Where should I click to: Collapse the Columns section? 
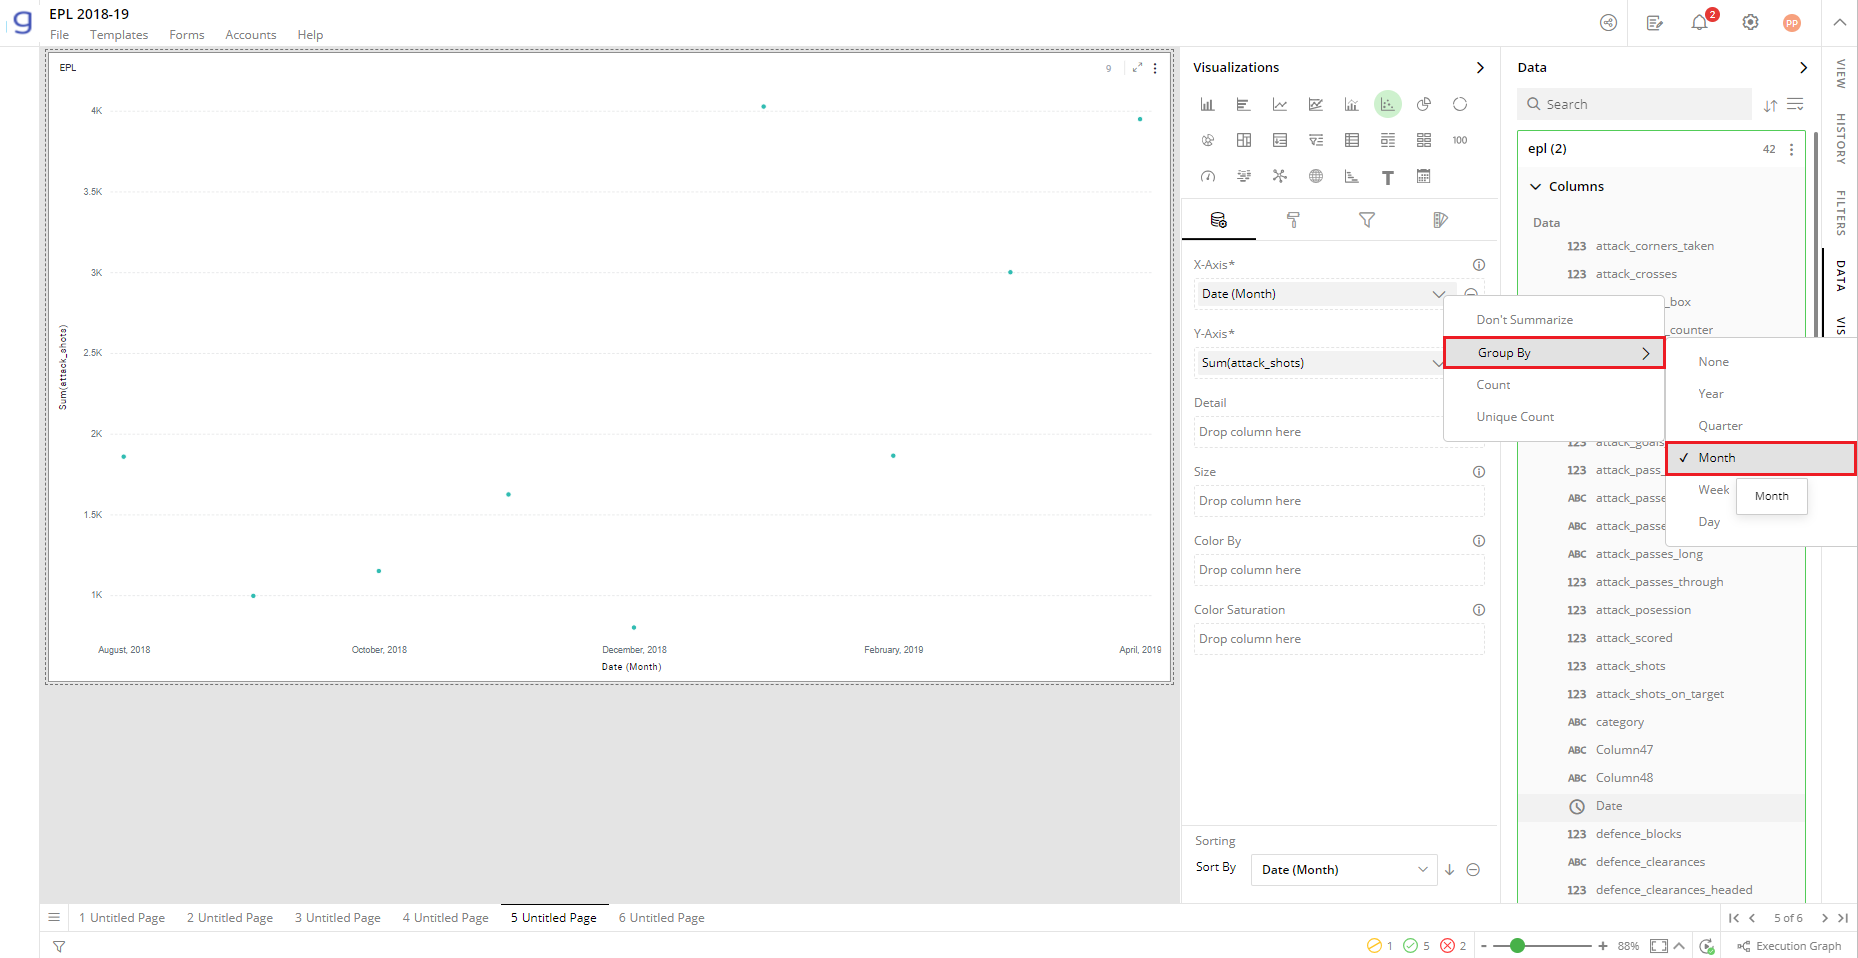tap(1536, 187)
